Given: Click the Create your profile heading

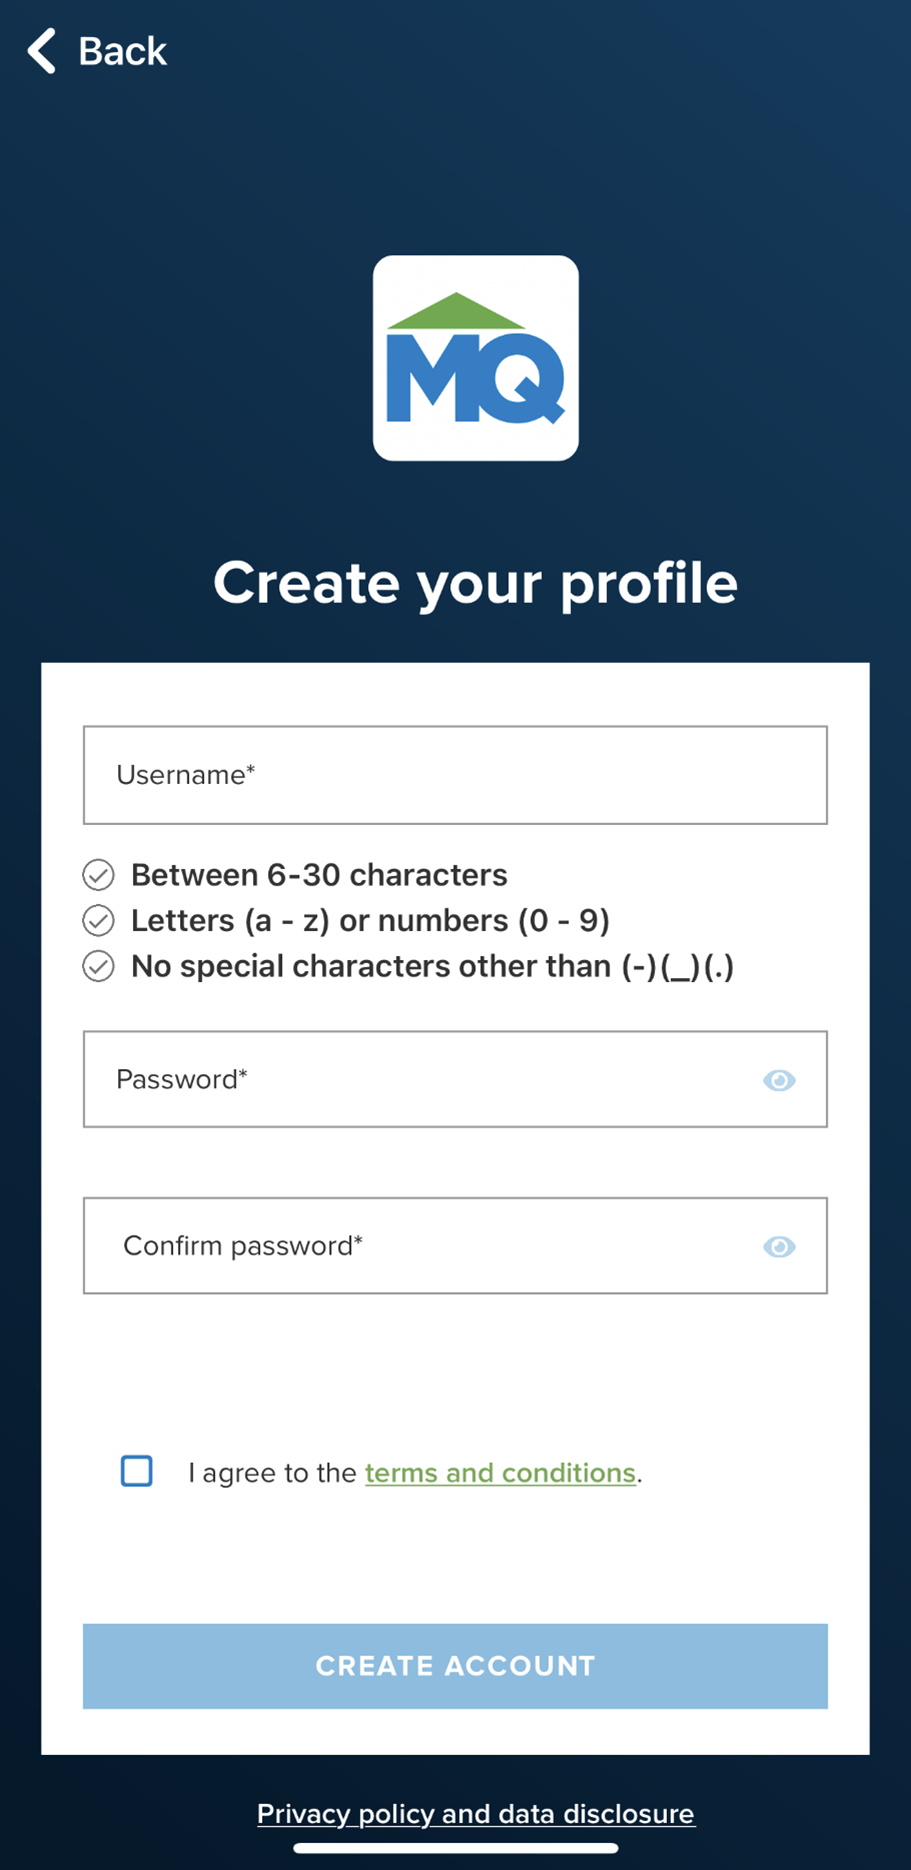Looking at the screenshot, I should click(x=476, y=583).
